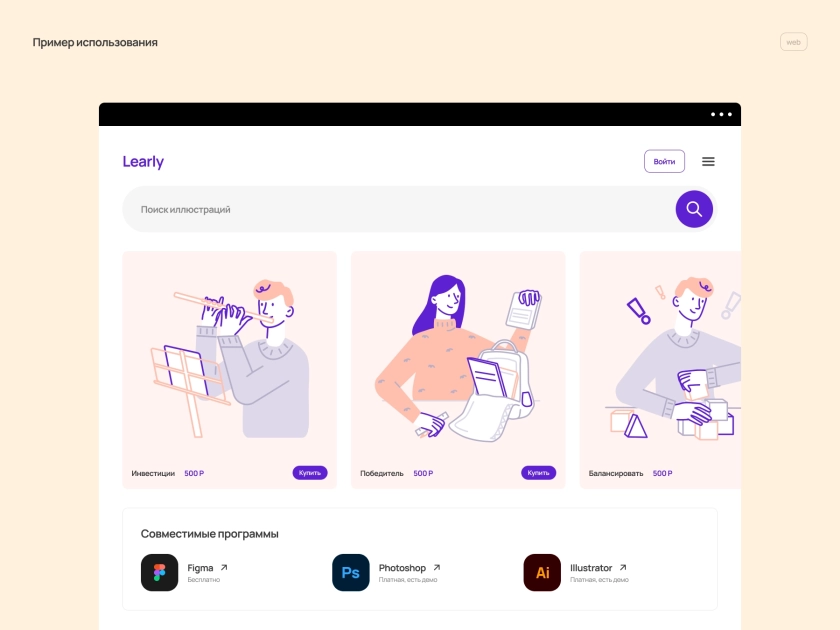Click the Photoshop Ps app icon
Screen dimensions: 840x630
[x=350, y=572]
